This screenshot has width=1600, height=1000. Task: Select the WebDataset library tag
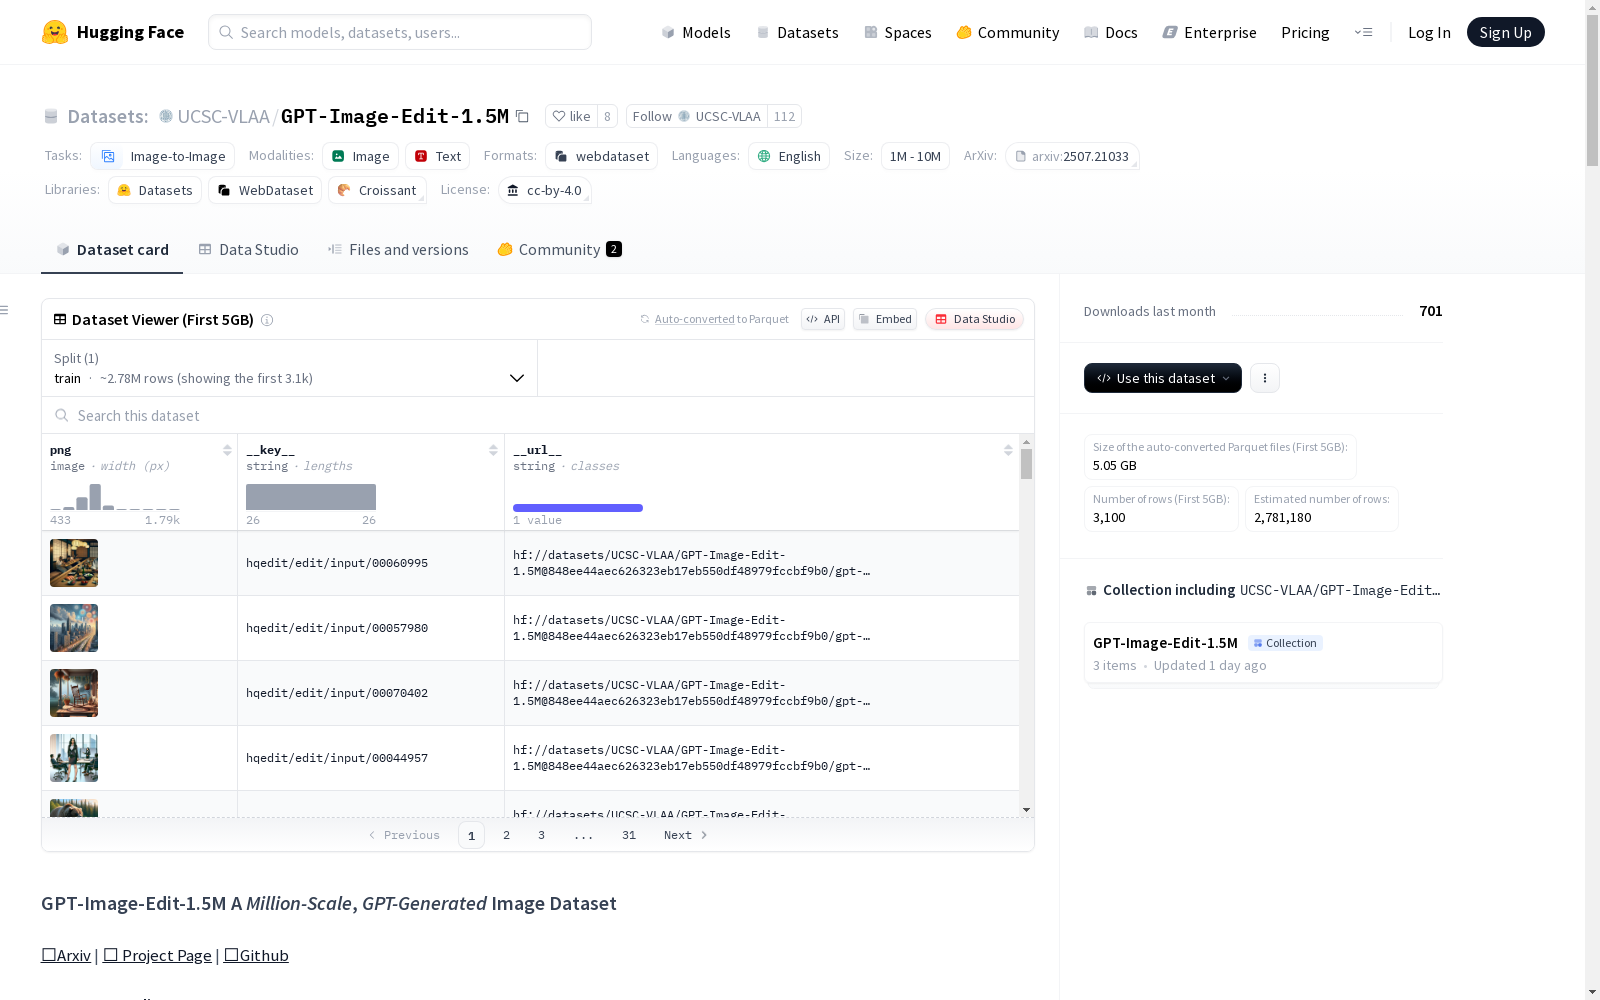point(265,190)
